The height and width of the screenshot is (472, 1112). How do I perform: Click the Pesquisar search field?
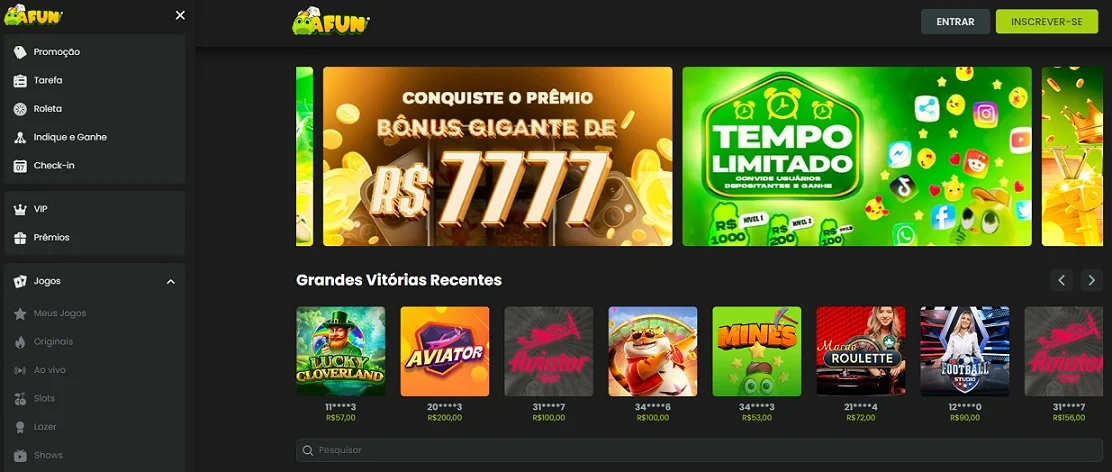click(x=699, y=450)
